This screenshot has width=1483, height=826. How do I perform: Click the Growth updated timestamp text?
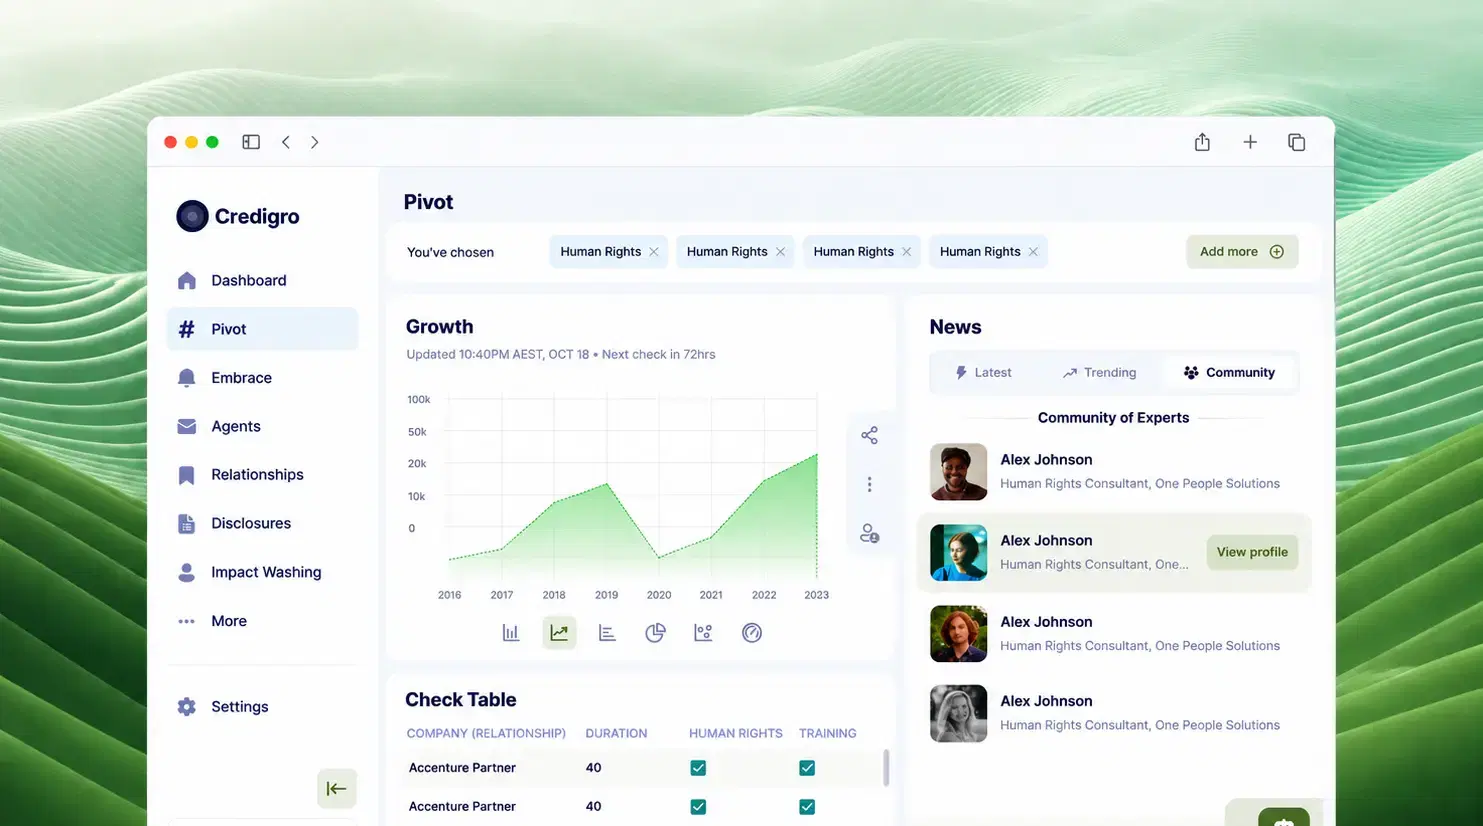[561, 354]
